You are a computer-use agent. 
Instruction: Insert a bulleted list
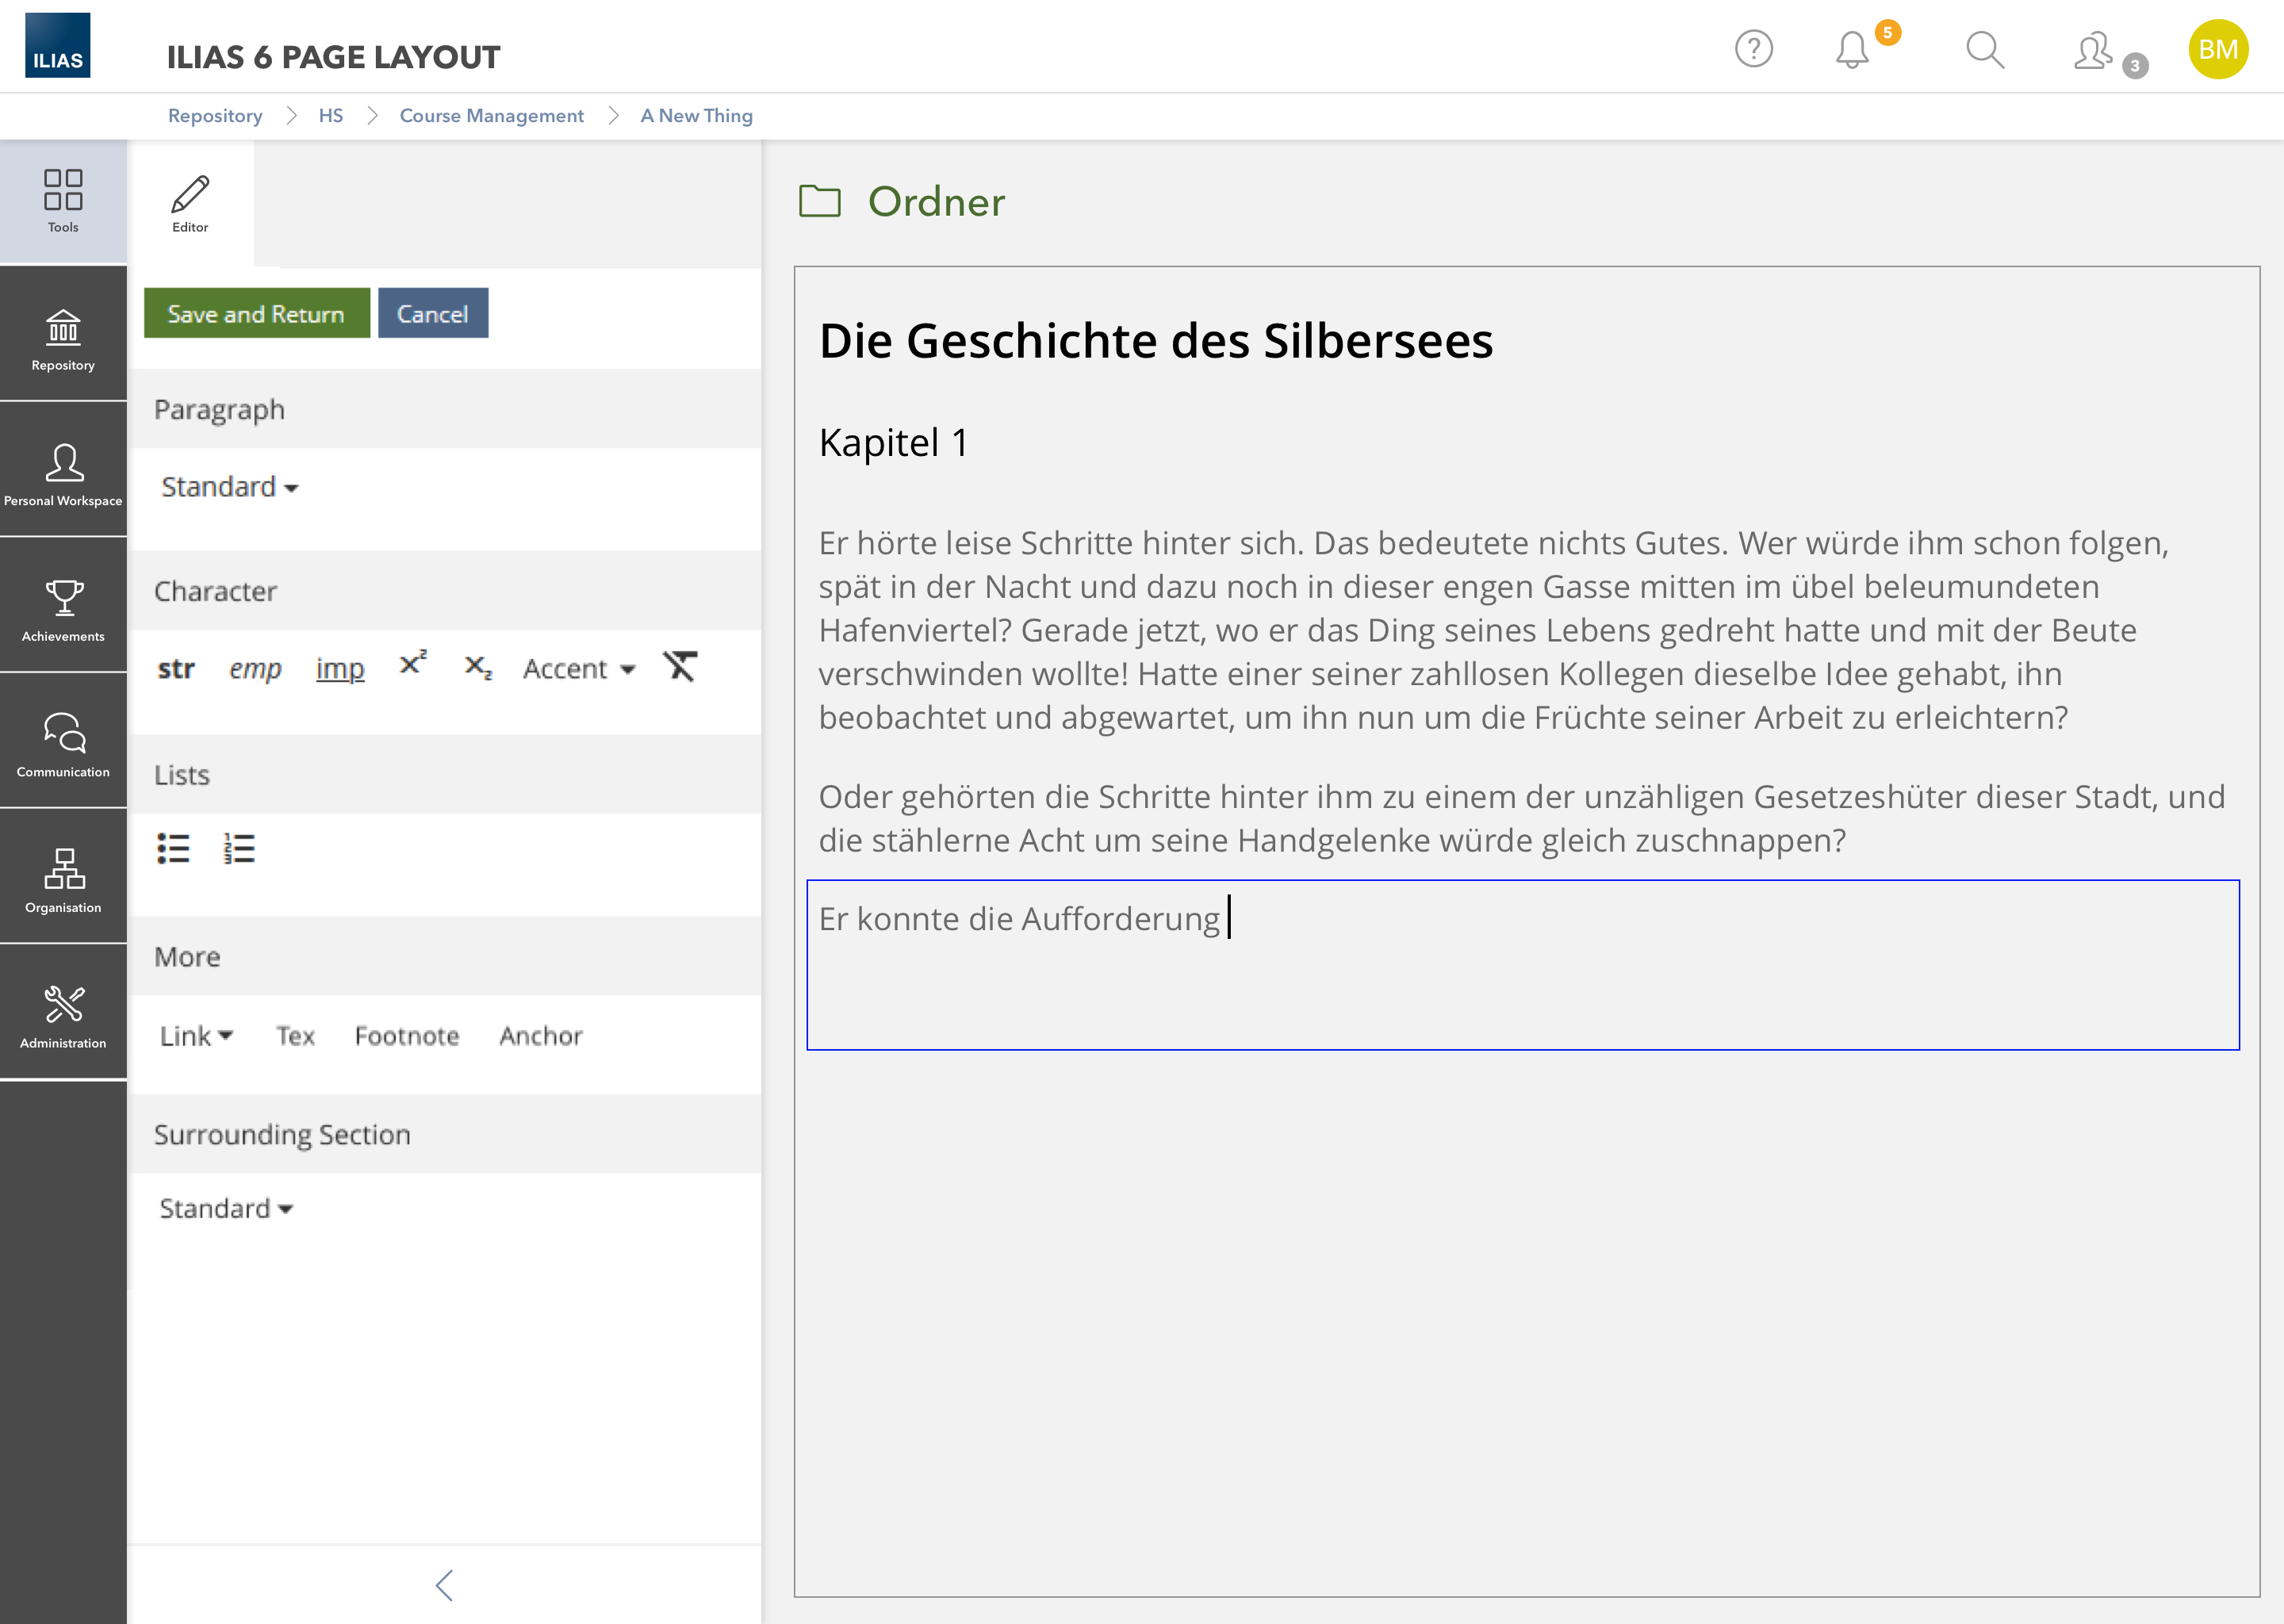point(173,848)
